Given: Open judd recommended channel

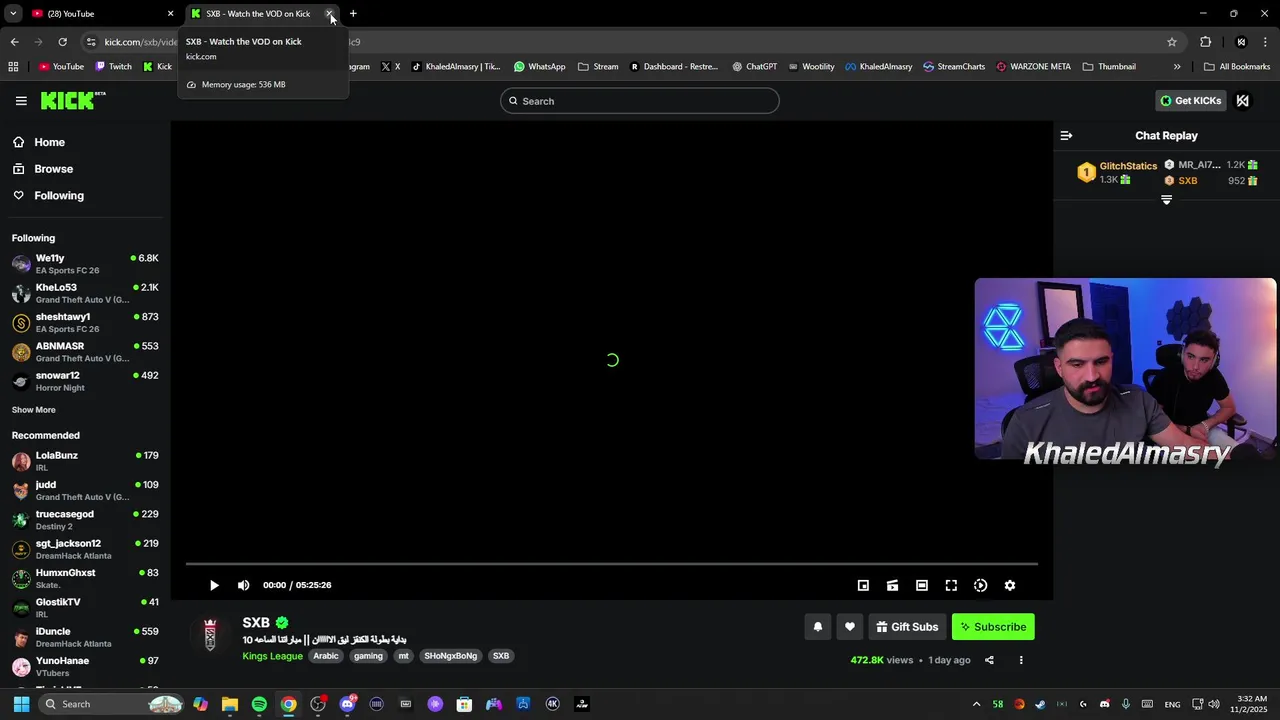Looking at the screenshot, I should point(85,490).
